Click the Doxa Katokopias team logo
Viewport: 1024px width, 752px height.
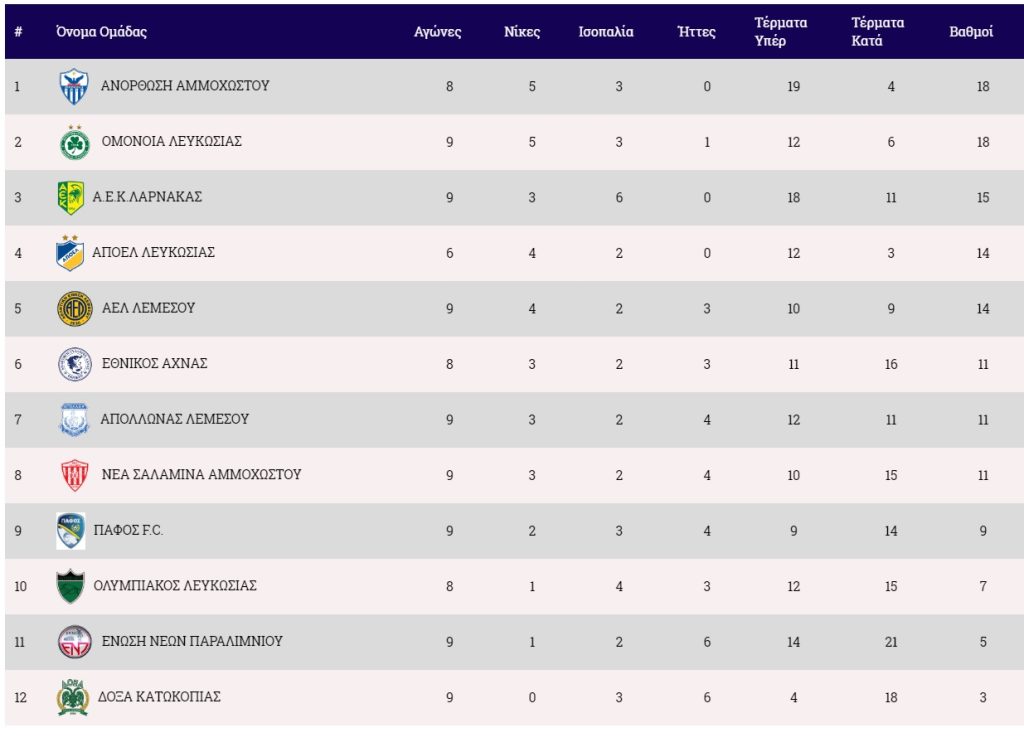pyautogui.click(x=72, y=697)
